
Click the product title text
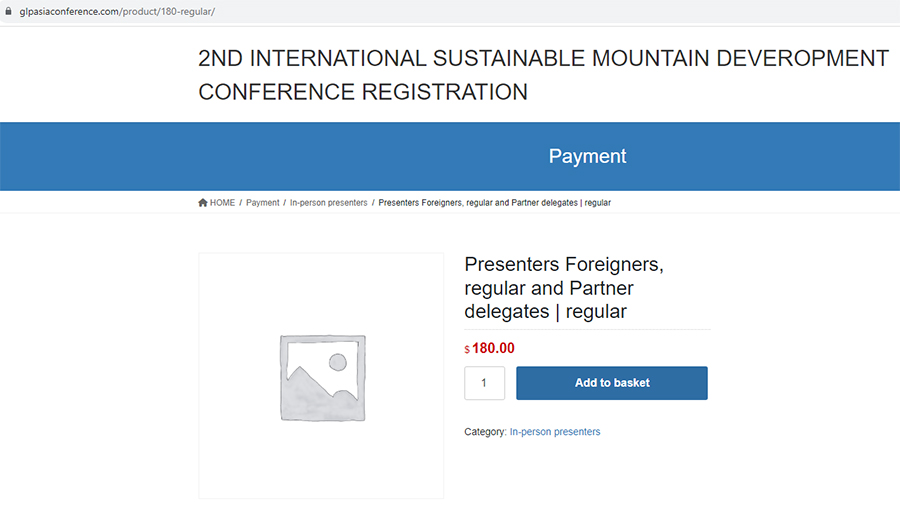[x=564, y=287]
